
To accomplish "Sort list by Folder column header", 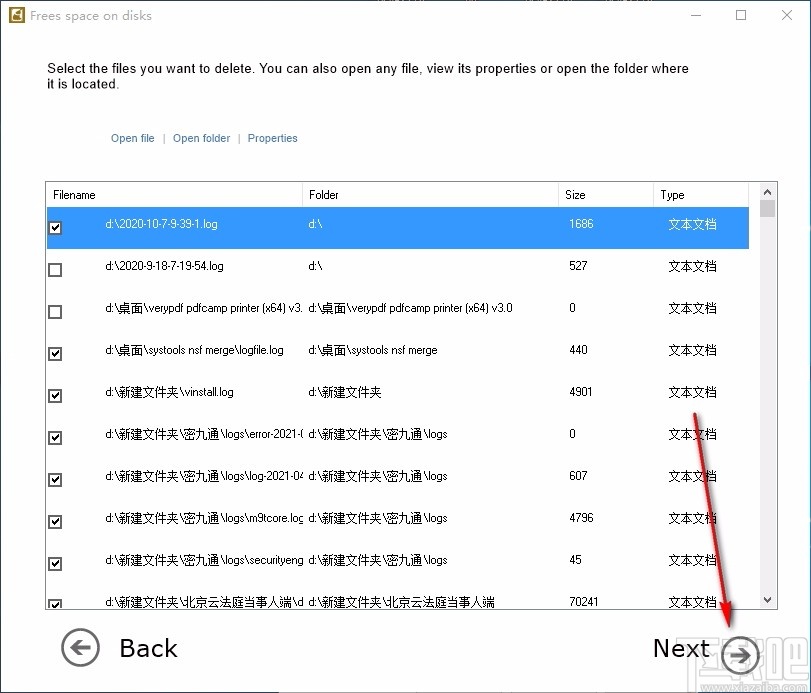I will (430, 195).
